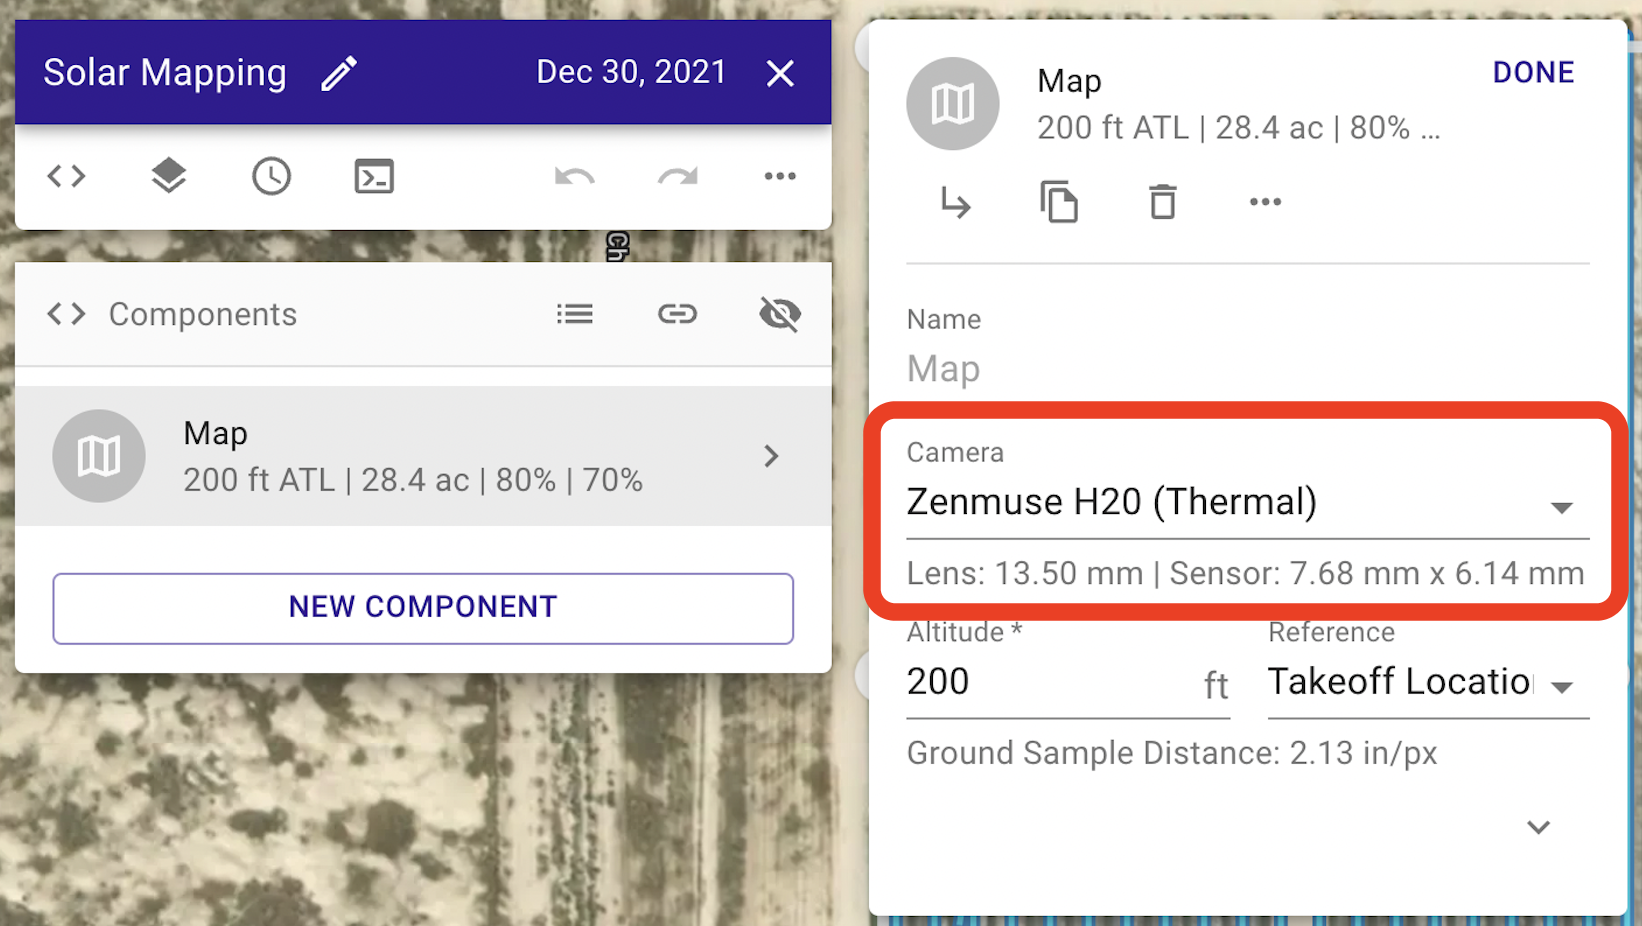Click the Solar Mapping title text
Viewport: 1642px width, 926px height.
coord(165,73)
